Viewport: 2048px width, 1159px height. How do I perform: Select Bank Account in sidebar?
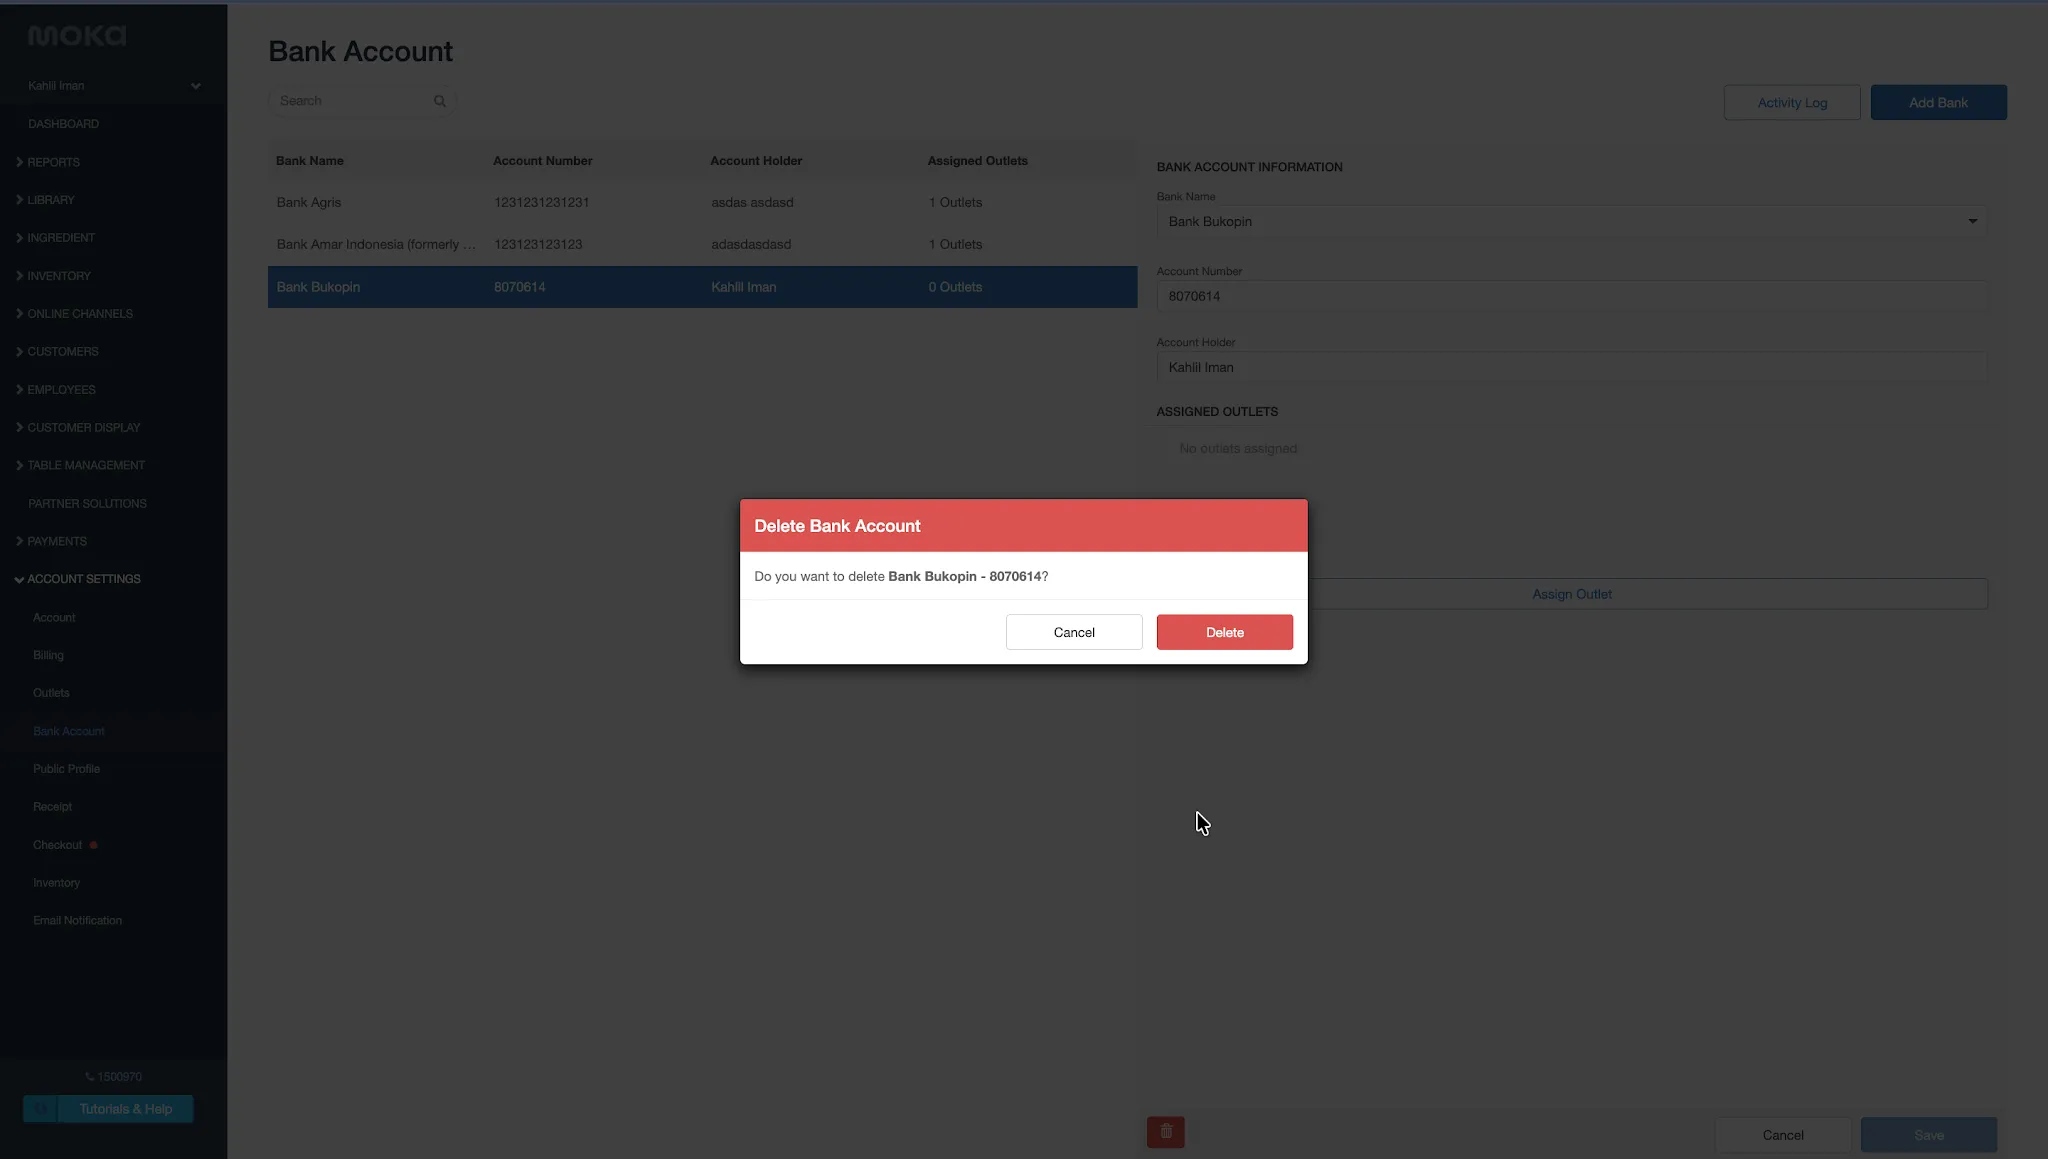coord(68,732)
